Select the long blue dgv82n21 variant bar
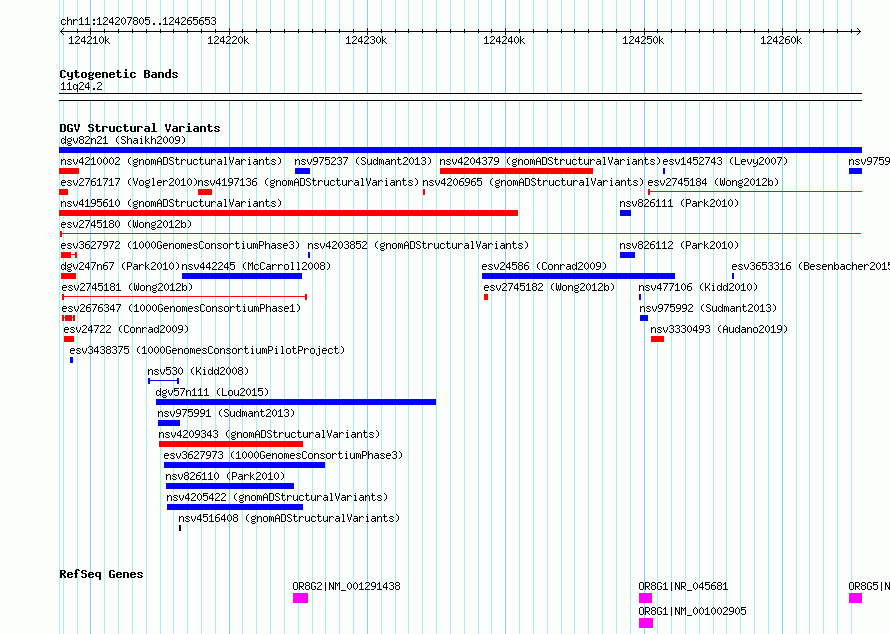The height and width of the screenshot is (634, 890). point(460,150)
